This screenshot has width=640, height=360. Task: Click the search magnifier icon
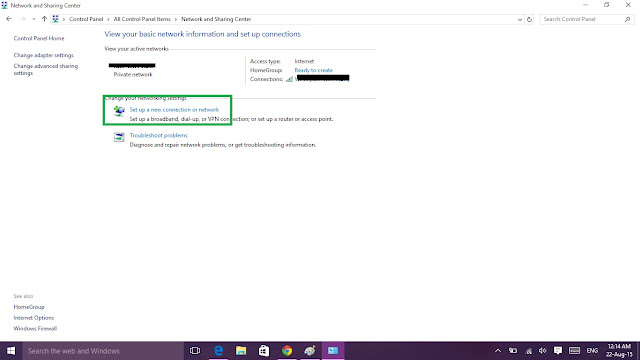[x=627, y=19]
